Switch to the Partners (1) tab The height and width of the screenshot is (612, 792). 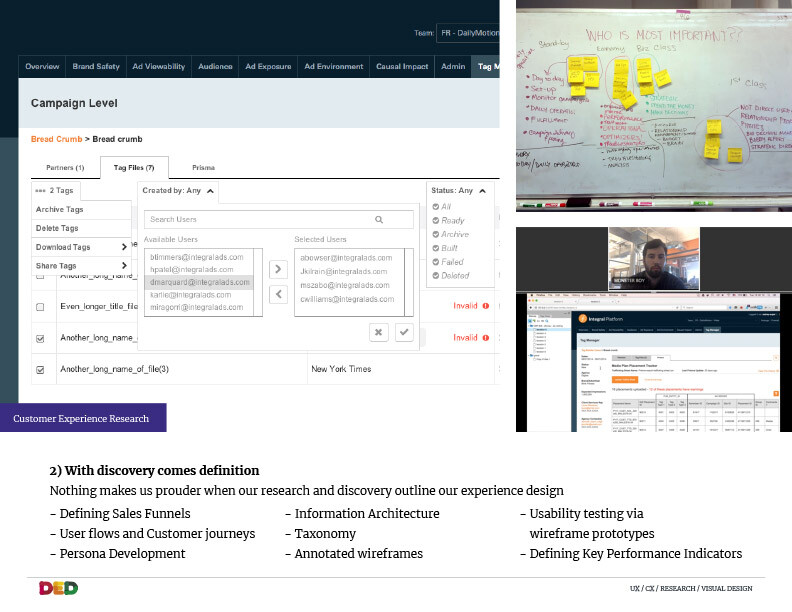tap(66, 167)
